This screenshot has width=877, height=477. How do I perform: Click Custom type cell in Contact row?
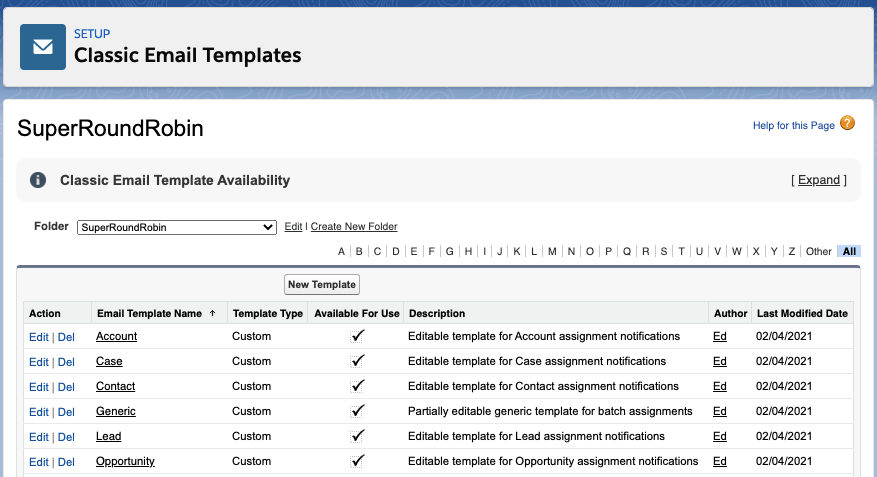coord(252,386)
